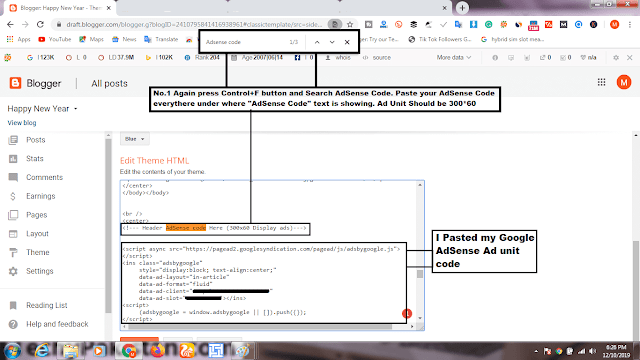Open the Google apps grid icon
The image size is (640, 360).
tap(601, 82)
